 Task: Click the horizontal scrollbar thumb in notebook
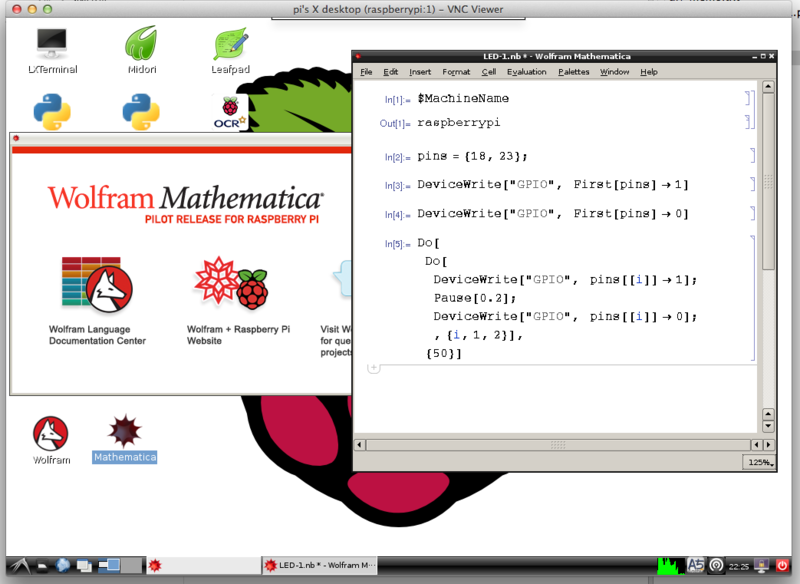point(558,445)
